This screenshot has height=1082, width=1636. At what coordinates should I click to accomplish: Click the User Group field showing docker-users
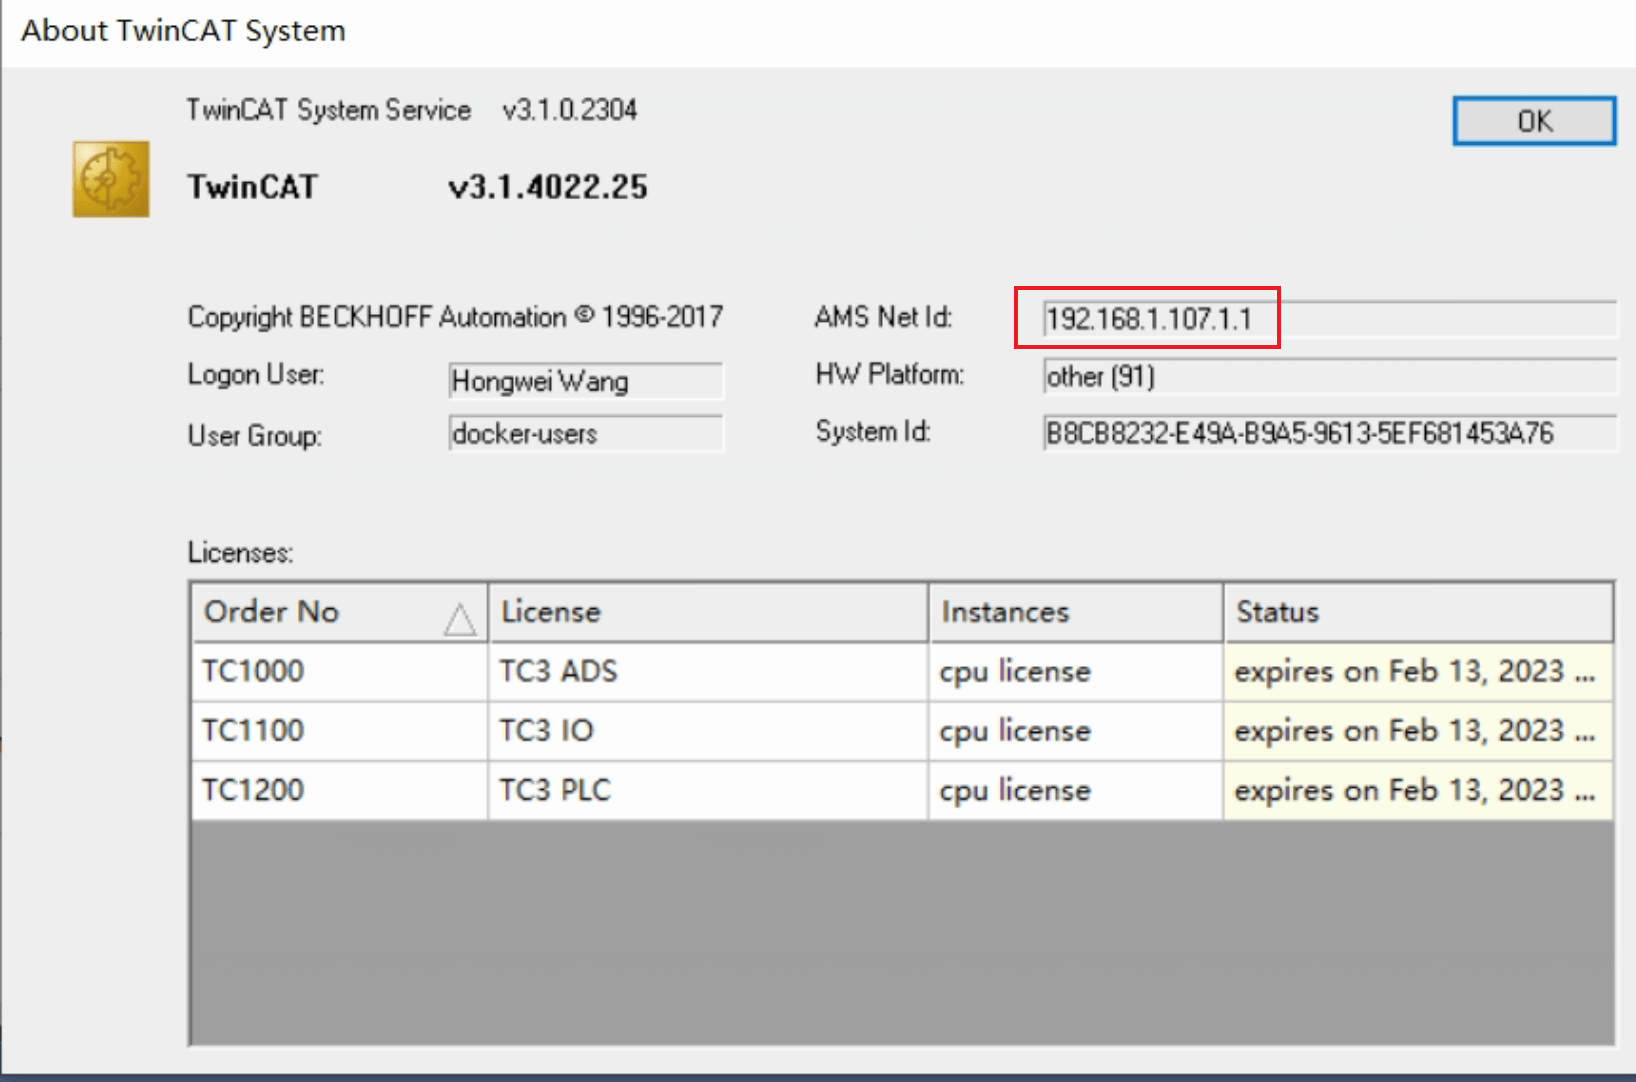[586, 434]
